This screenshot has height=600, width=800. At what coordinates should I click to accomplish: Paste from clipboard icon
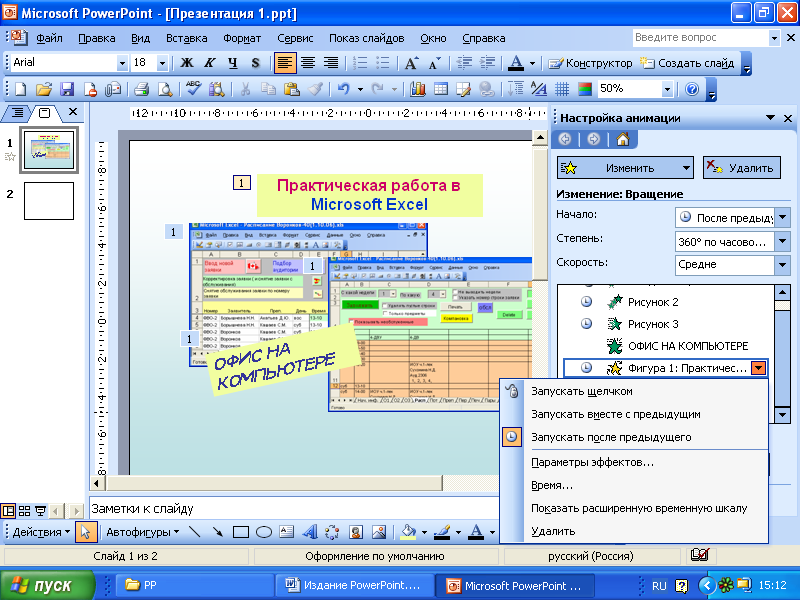[291, 89]
